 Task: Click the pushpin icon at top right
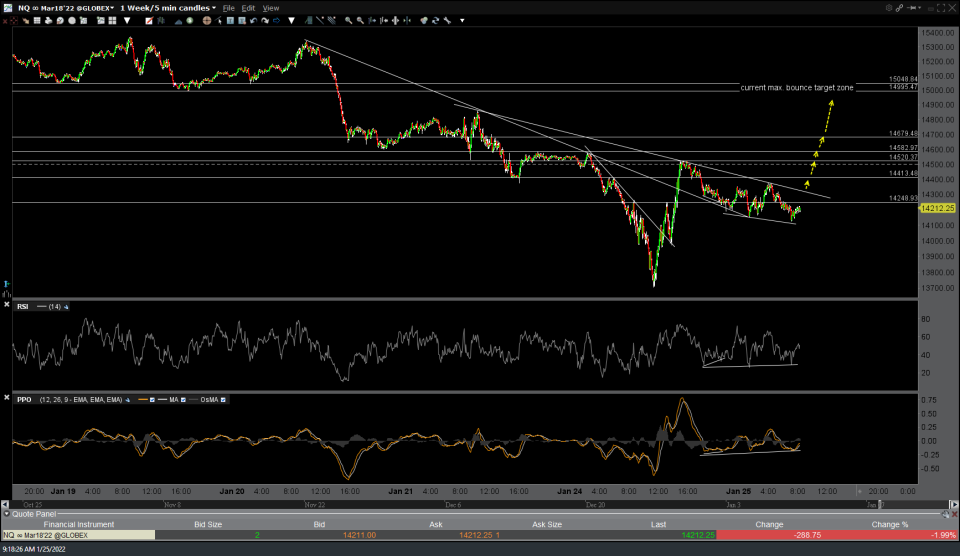click(912, 8)
